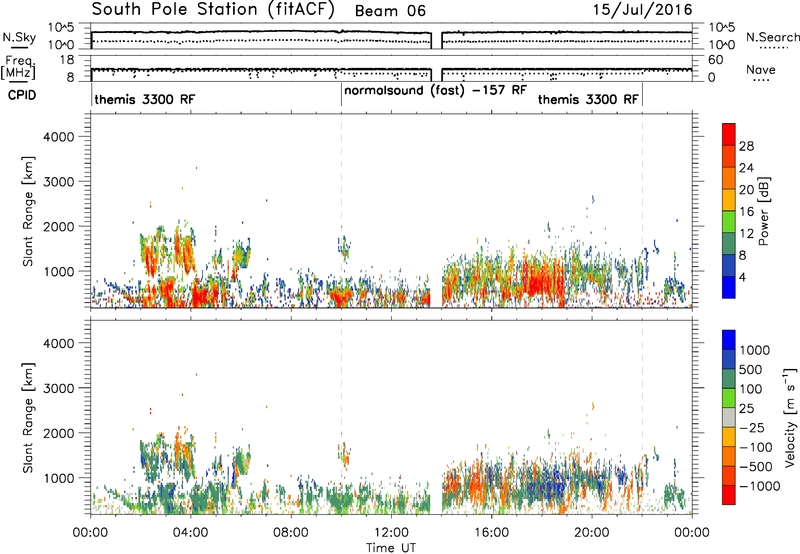Click the 'N.Sky' legend label
800x554 pixels.
click(x=19, y=37)
